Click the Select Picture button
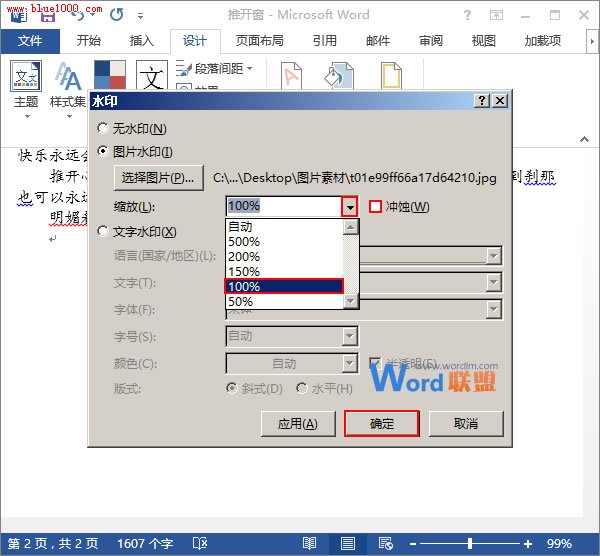 [x=158, y=178]
